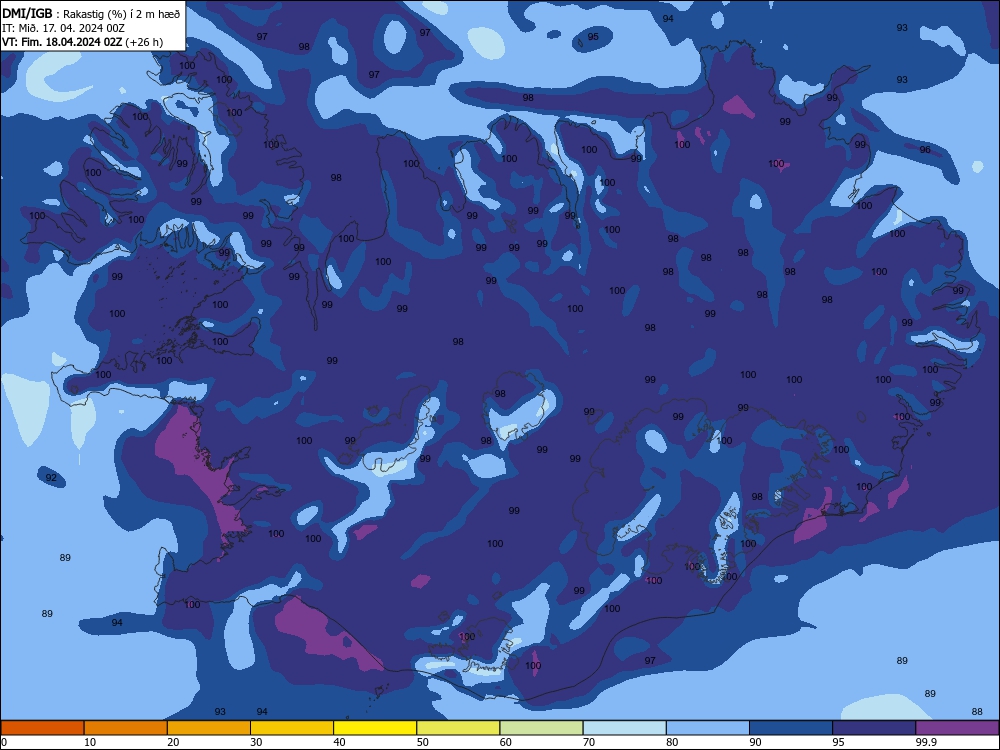Image resolution: width=1000 pixels, height=750 pixels.
Task: Click the '92' humidity value on the map
Action: tap(51, 478)
